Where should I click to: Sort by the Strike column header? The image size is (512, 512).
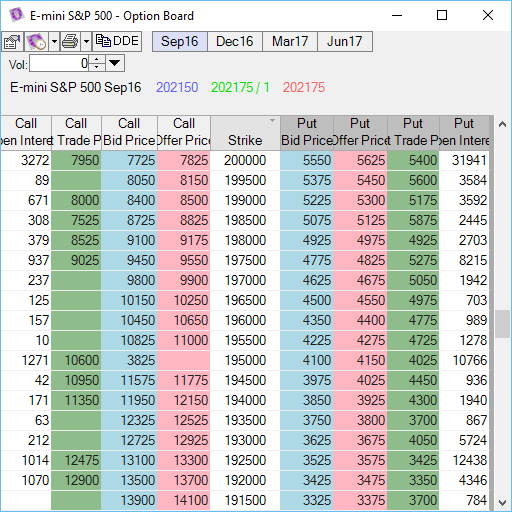click(245, 133)
